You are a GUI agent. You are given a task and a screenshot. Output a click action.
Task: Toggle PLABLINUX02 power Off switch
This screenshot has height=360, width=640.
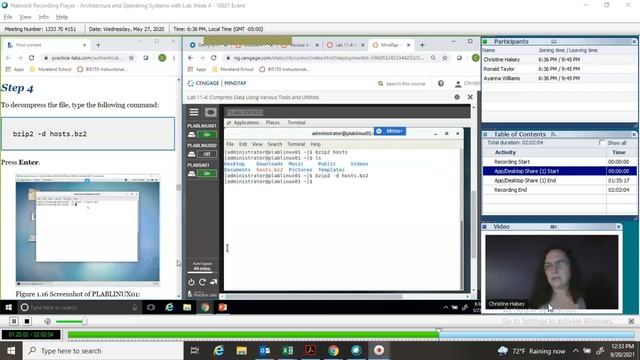[207, 154]
